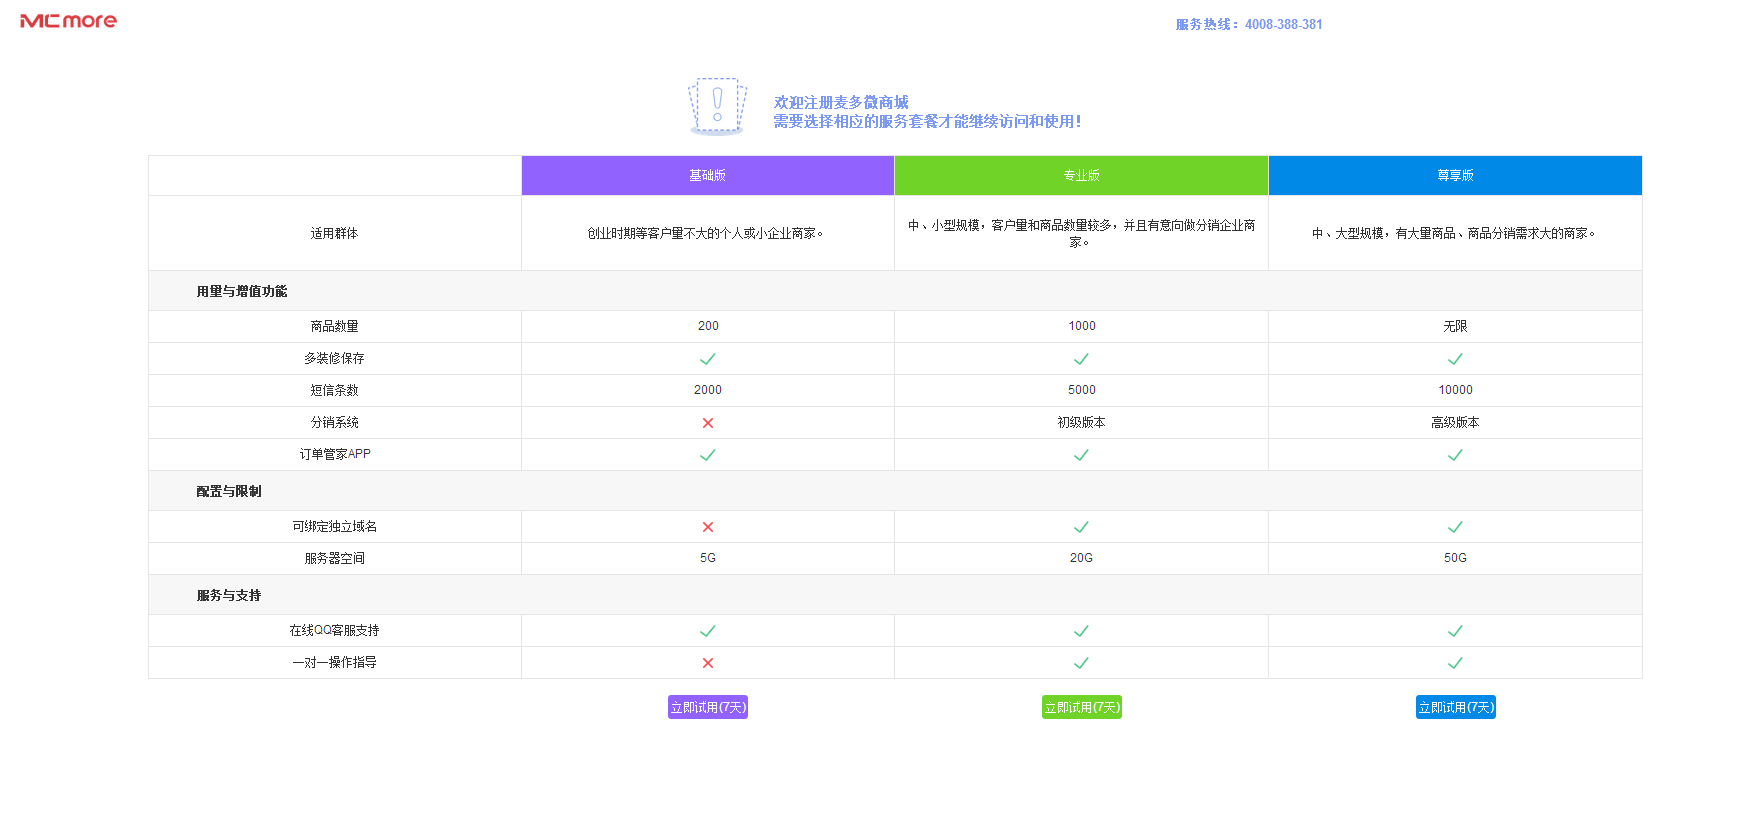Click the 专业版 description 中、小型规模
The width and height of the screenshot is (1739, 816).
pyautogui.click(x=1081, y=233)
